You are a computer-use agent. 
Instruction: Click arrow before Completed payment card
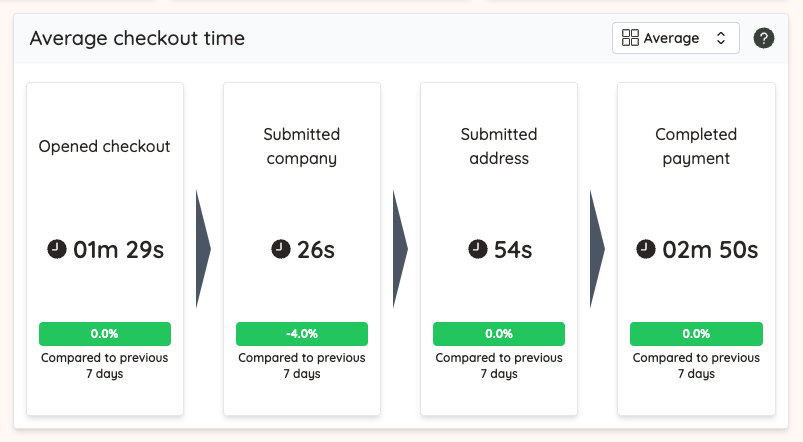[598, 249]
